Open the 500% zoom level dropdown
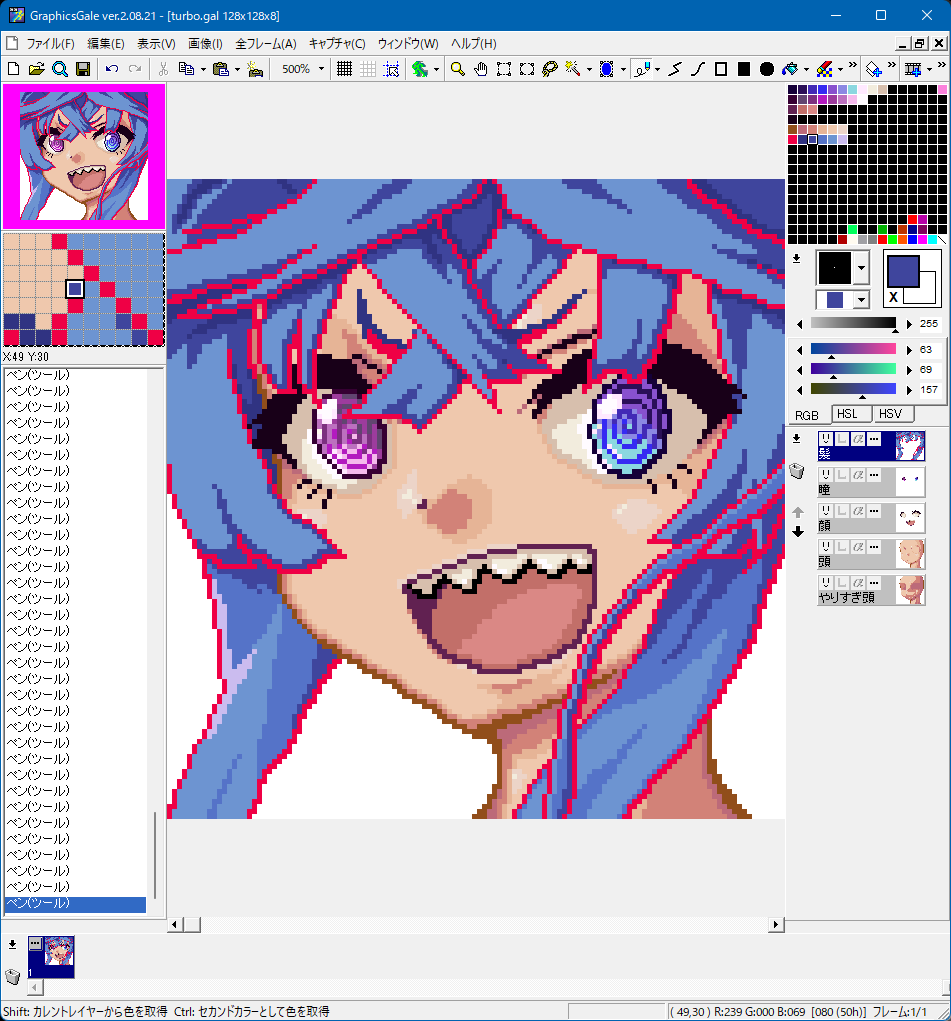 click(x=321, y=69)
